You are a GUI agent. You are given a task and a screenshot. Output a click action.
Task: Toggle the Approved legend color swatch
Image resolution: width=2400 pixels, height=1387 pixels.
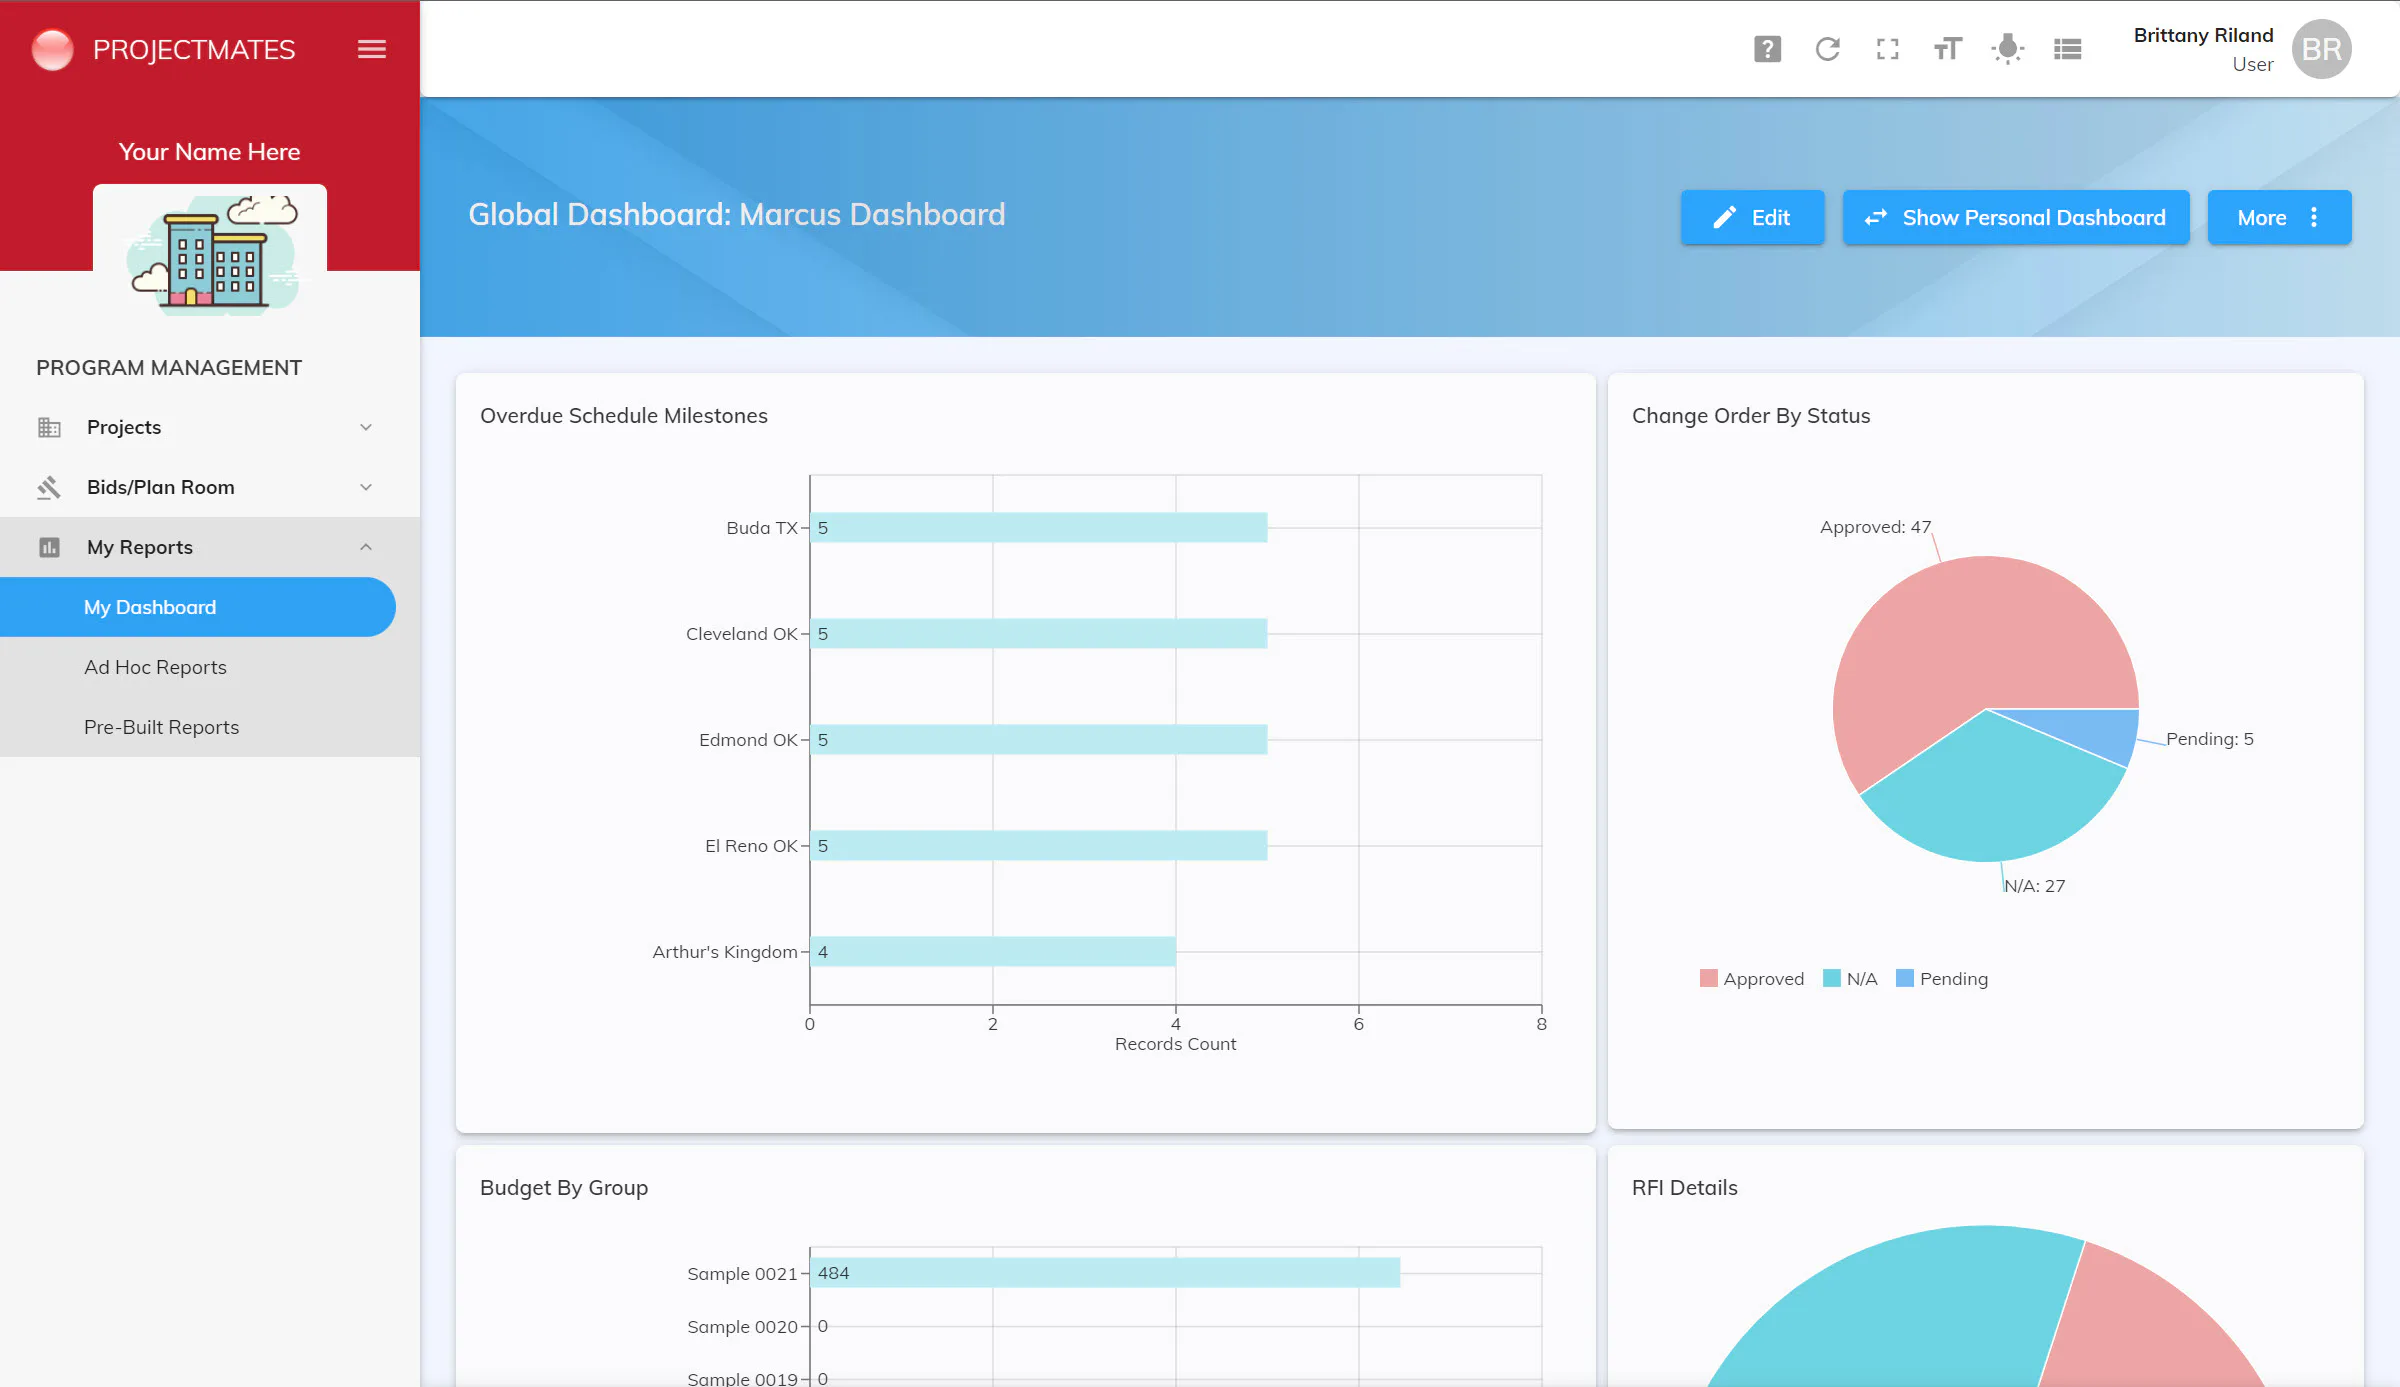coord(1708,978)
